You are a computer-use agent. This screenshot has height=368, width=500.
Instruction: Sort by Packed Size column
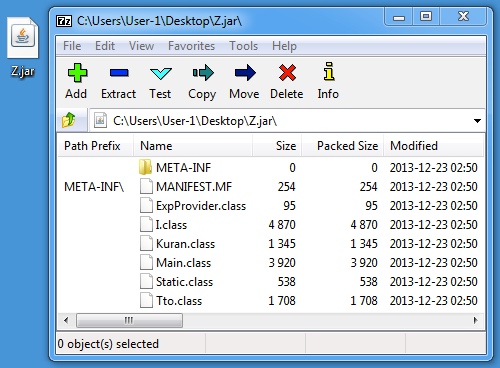[x=343, y=146]
